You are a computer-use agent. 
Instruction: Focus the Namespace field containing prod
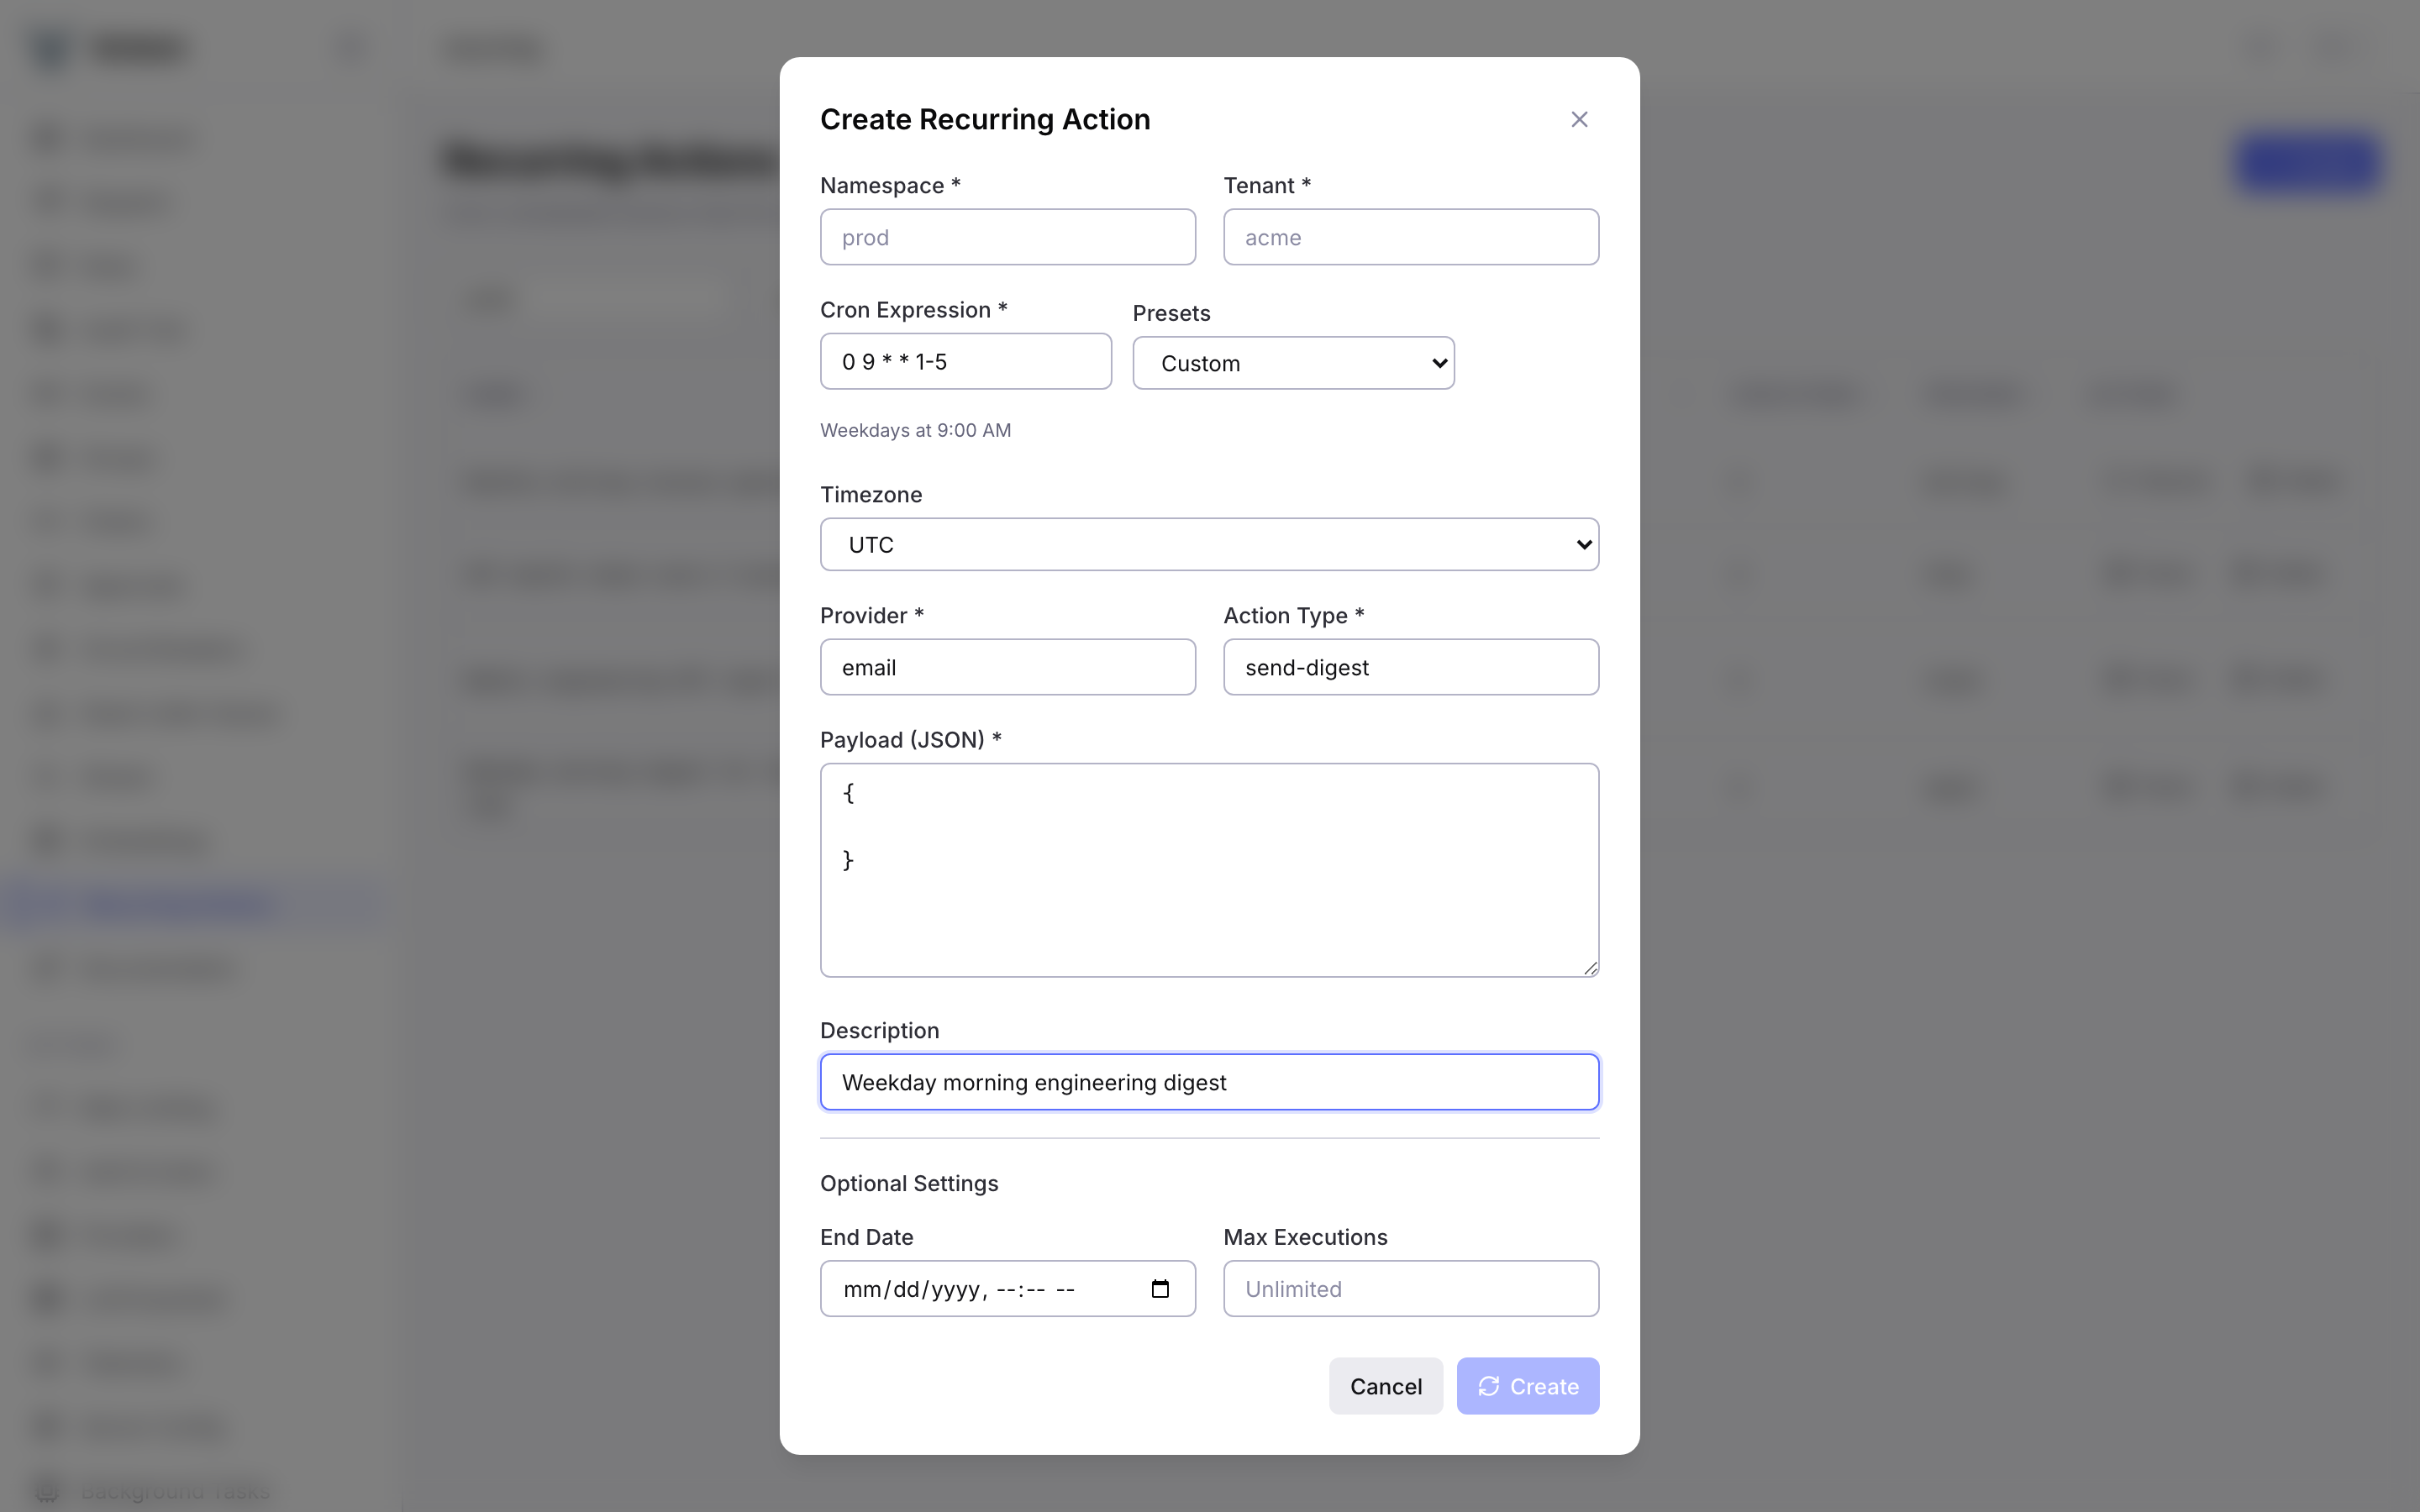point(1006,237)
